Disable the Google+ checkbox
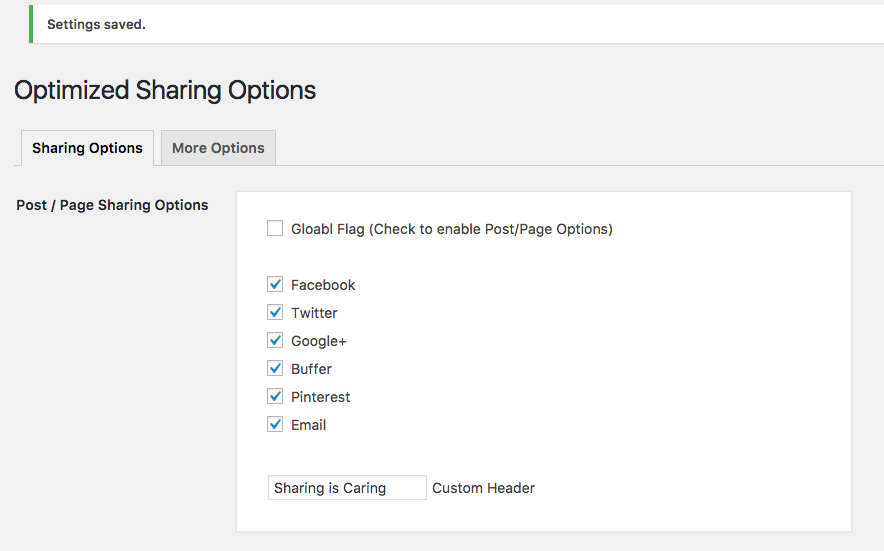This screenshot has height=551, width=884. coord(275,341)
